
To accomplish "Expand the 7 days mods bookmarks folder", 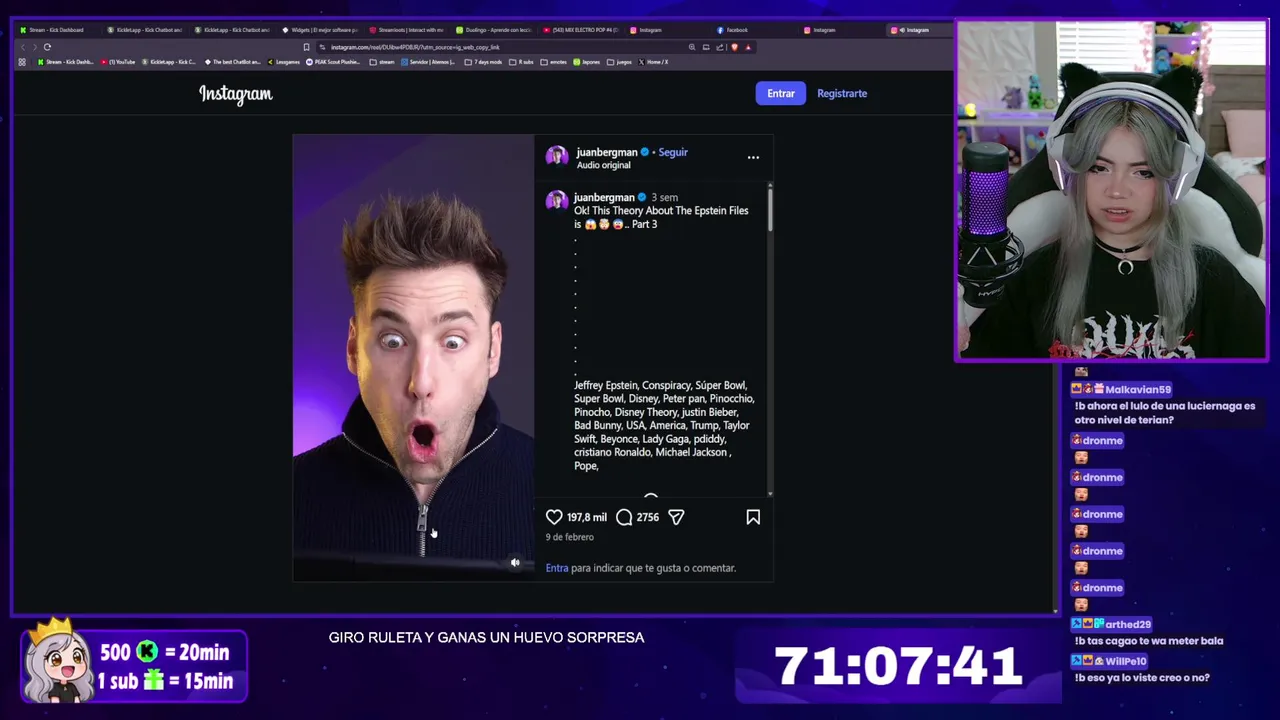I will [482, 62].
